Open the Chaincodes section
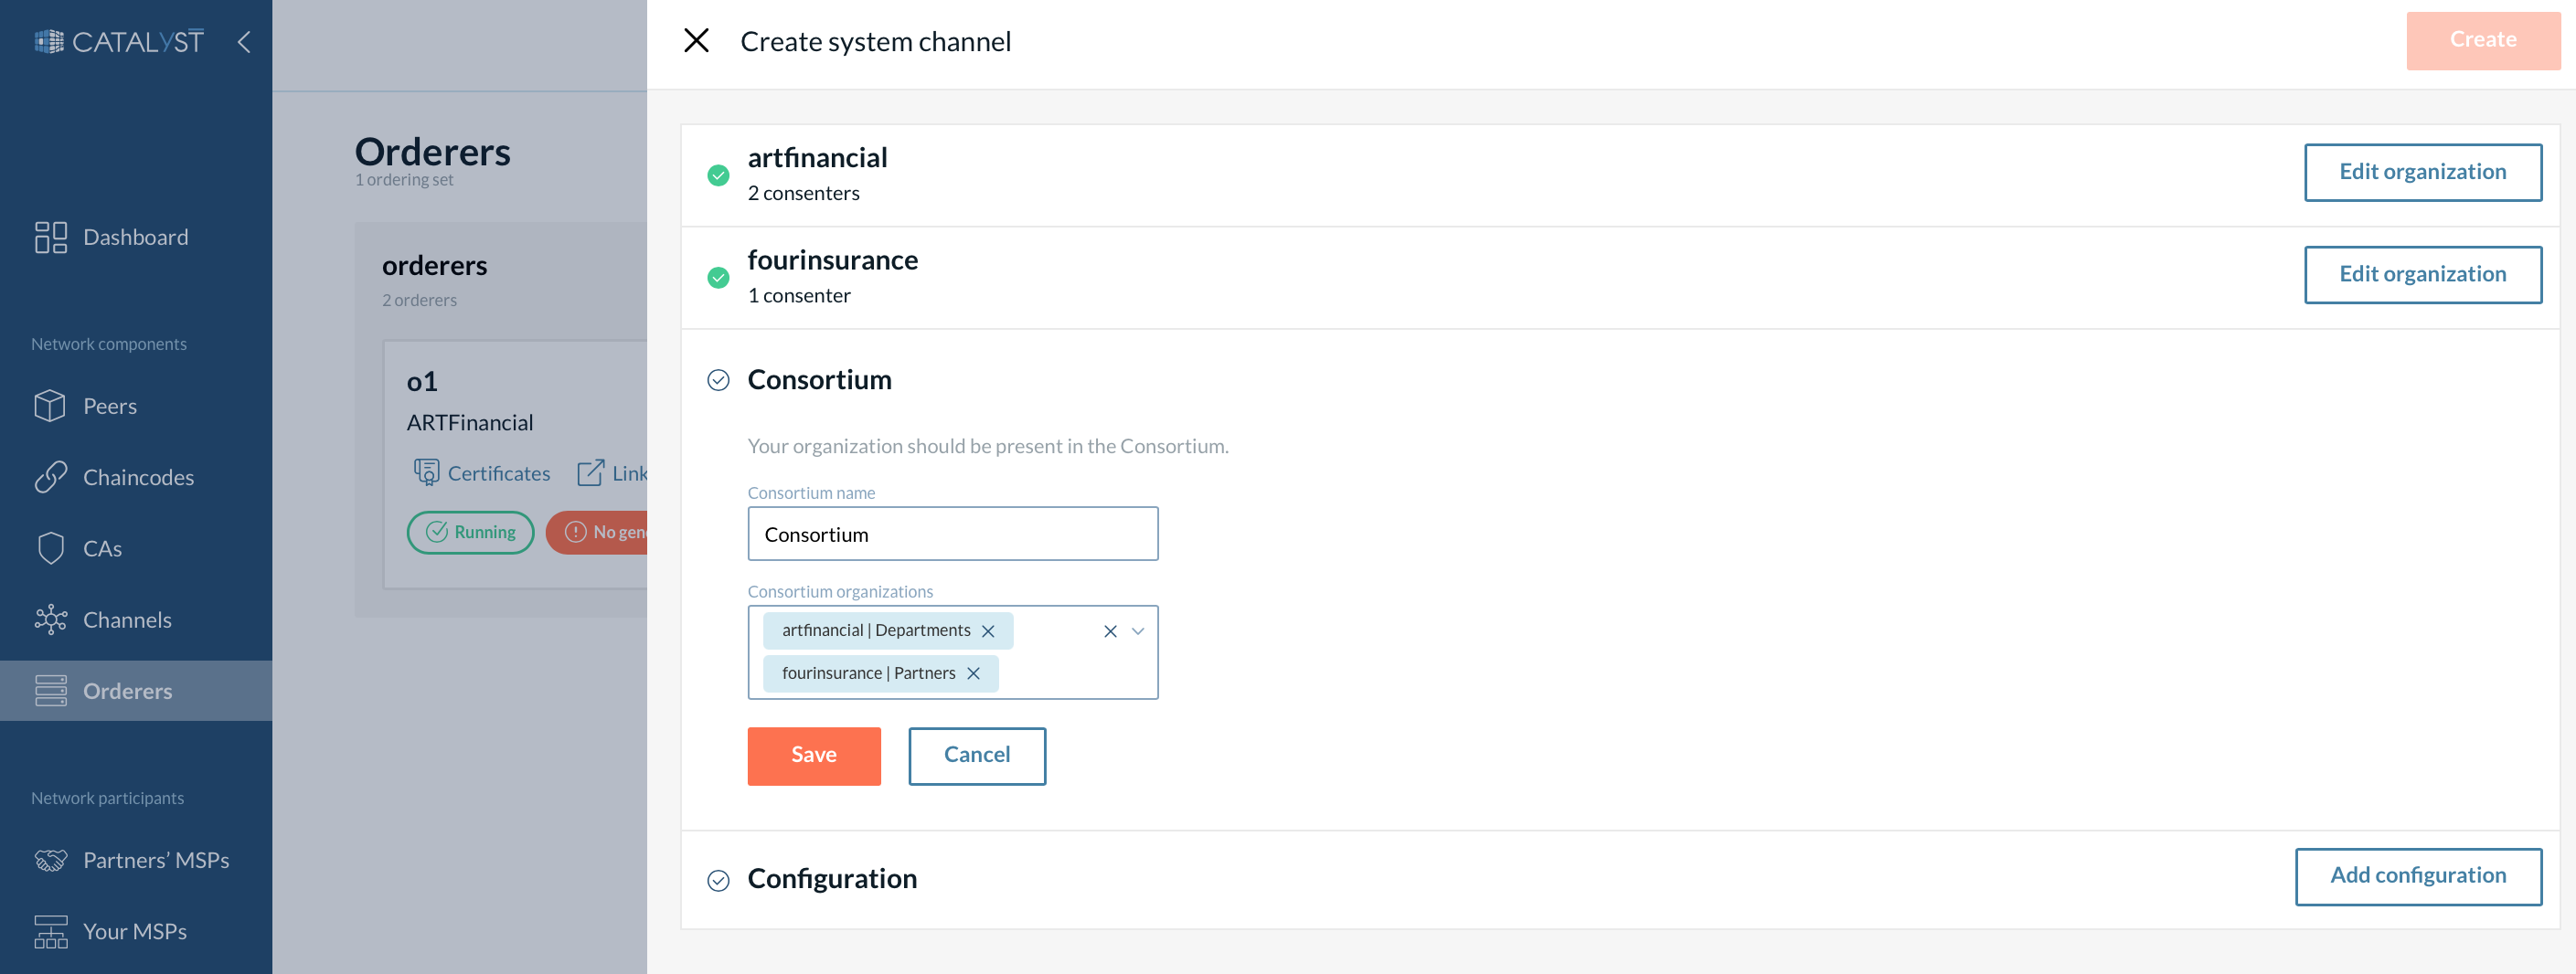This screenshot has width=2576, height=974. click(138, 477)
